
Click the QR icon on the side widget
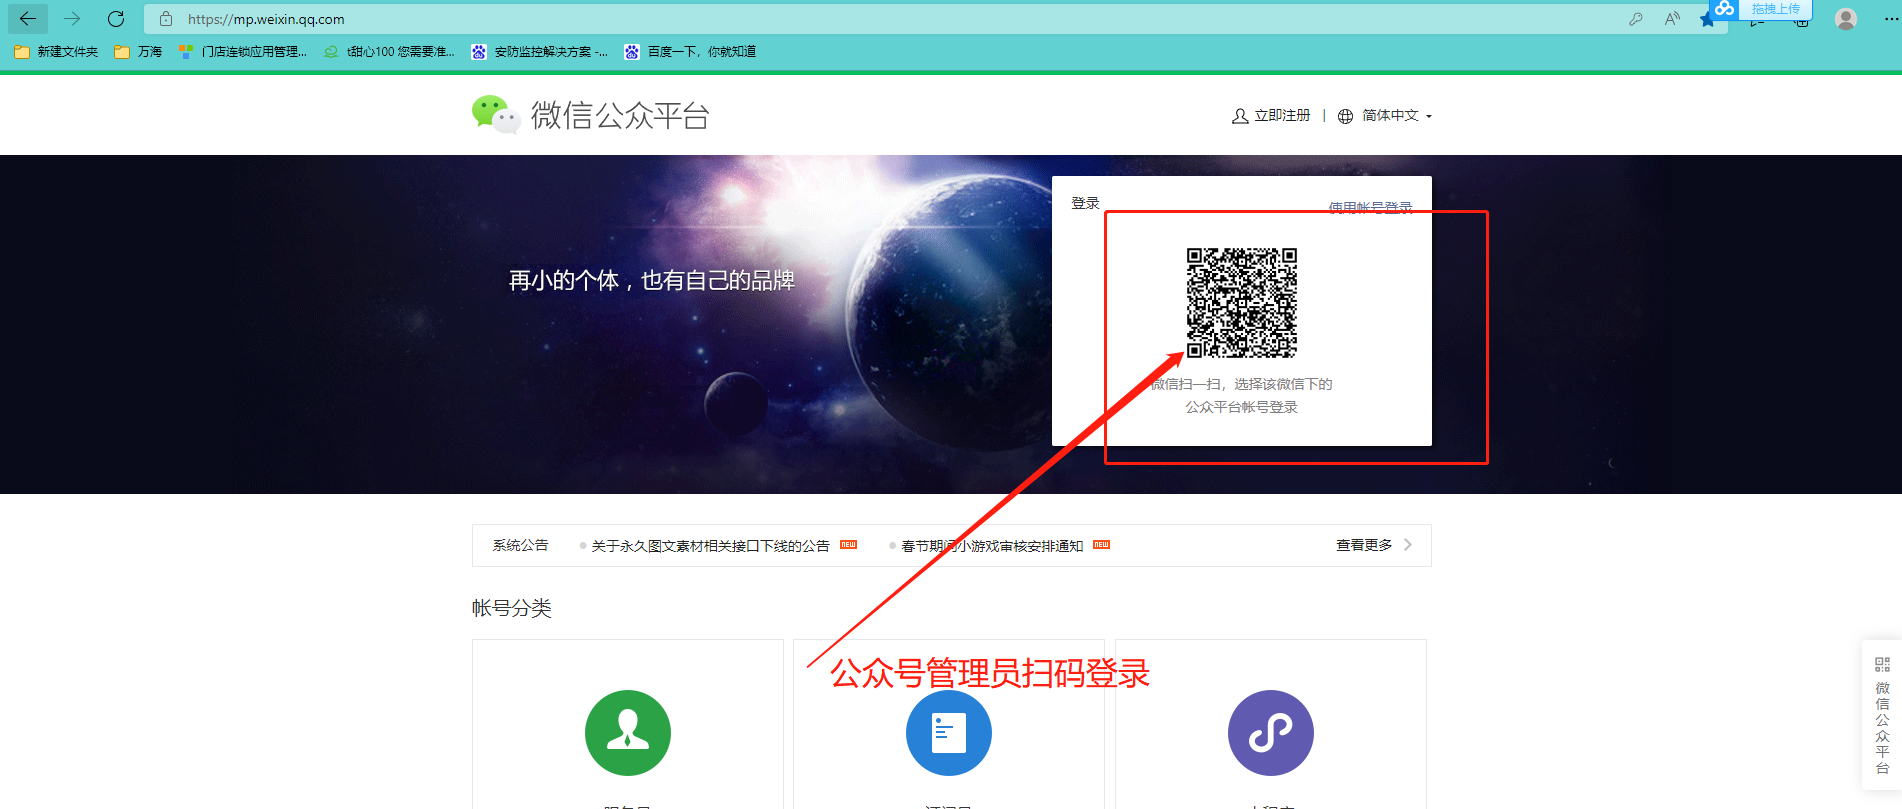[1882, 665]
